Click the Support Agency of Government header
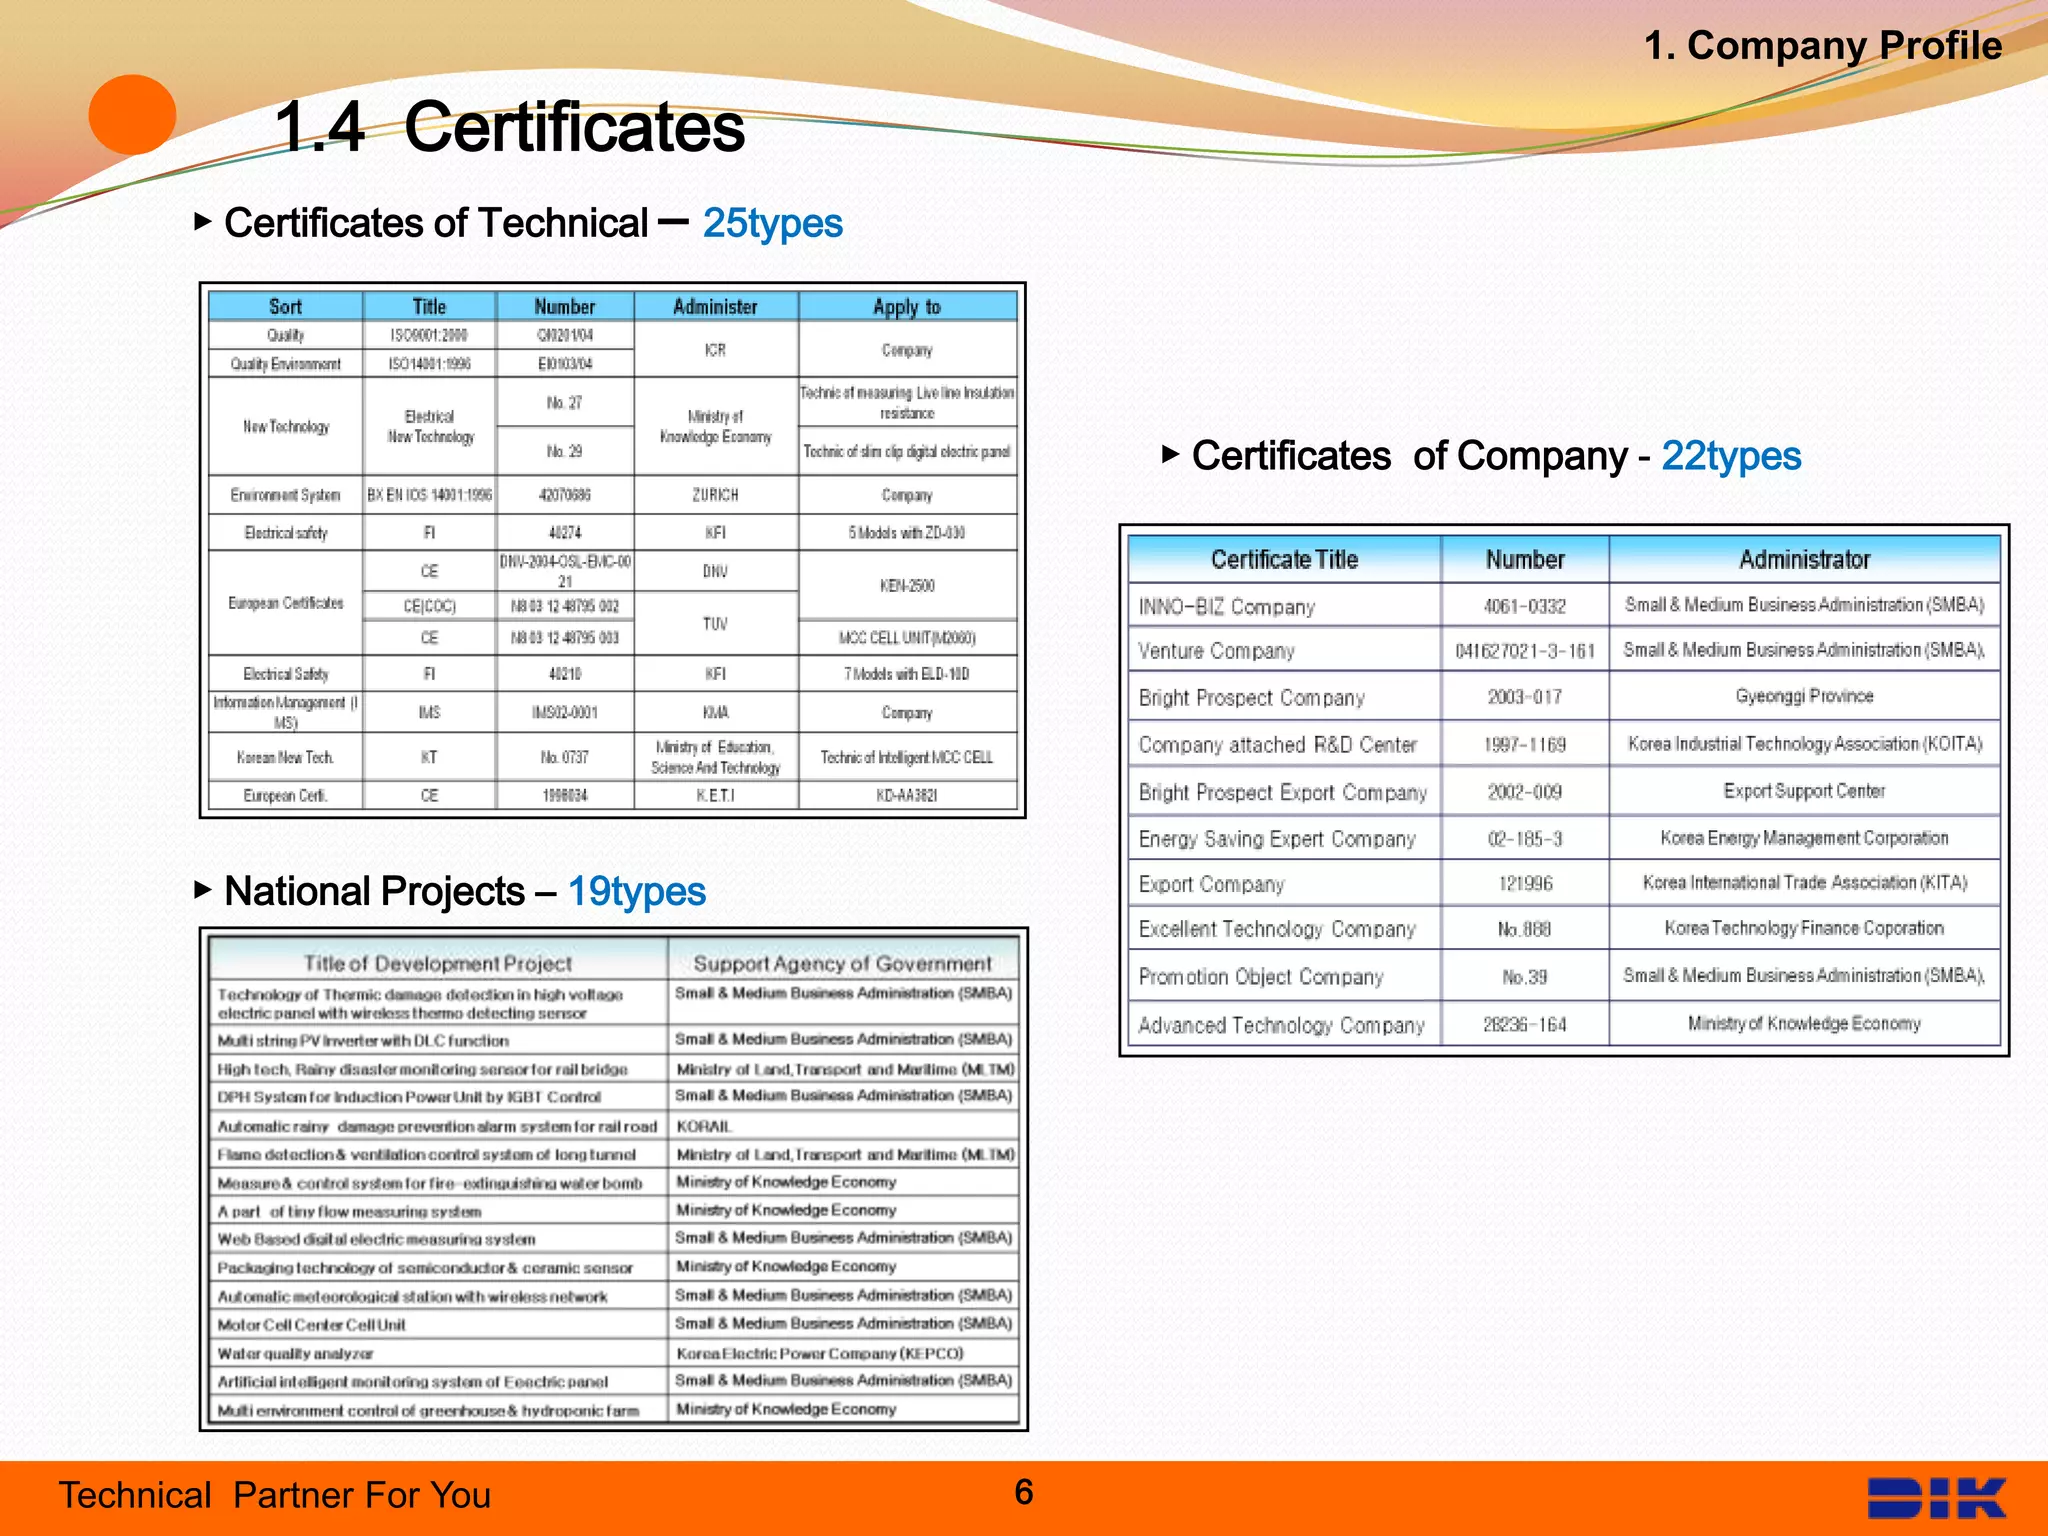This screenshot has height=1536, width=2048. (842, 963)
